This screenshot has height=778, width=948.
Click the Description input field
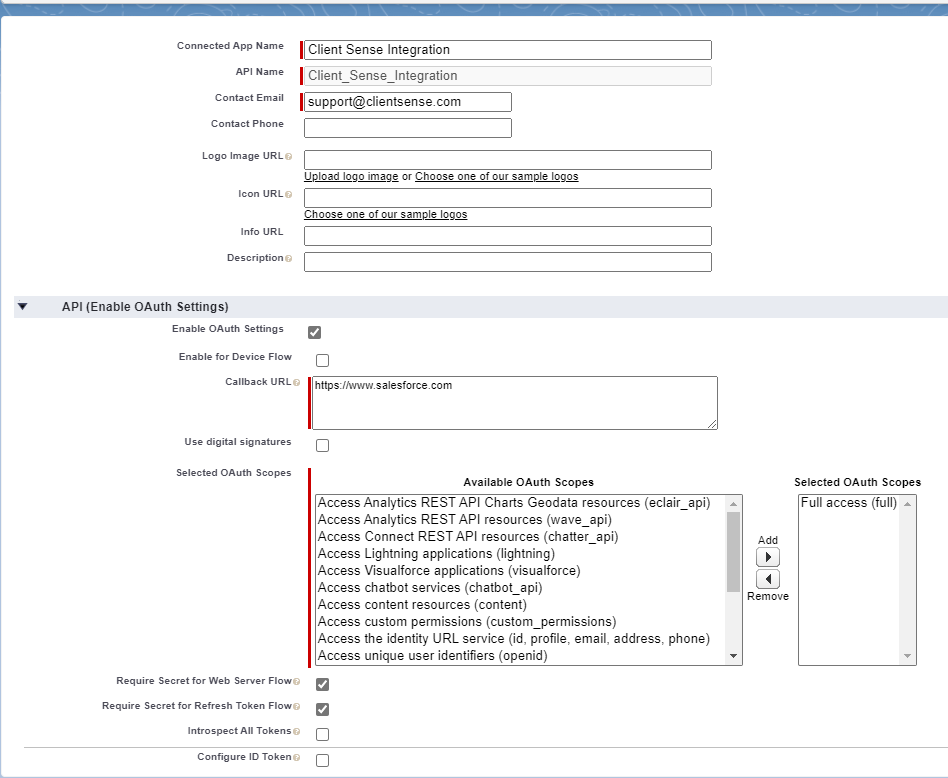(x=508, y=262)
